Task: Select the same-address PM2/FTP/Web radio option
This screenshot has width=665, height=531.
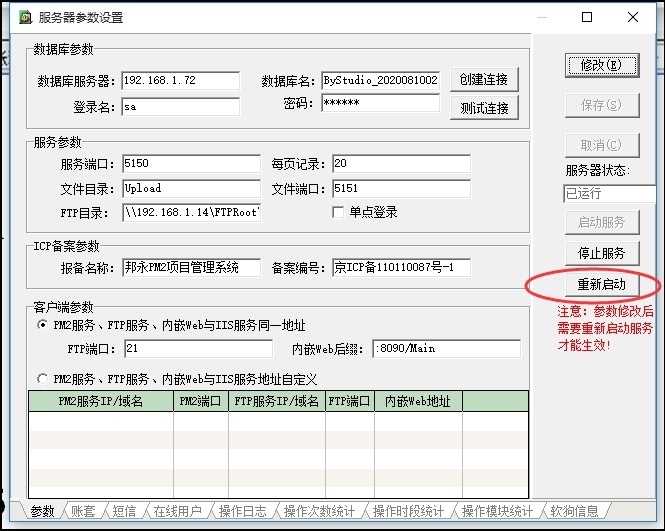Action: tap(42, 325)
